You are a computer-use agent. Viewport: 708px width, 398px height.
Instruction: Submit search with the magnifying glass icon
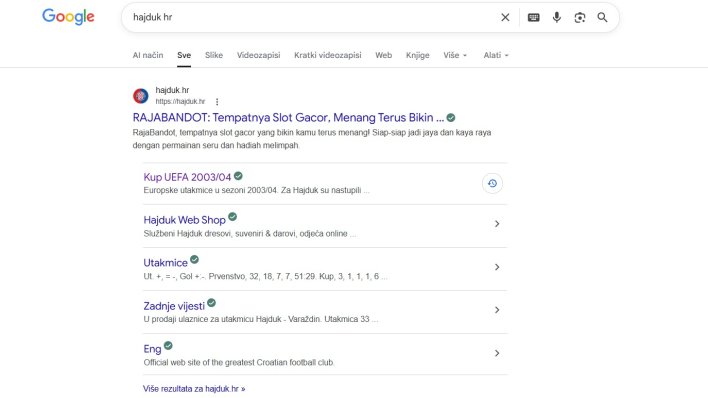point(602,17)
